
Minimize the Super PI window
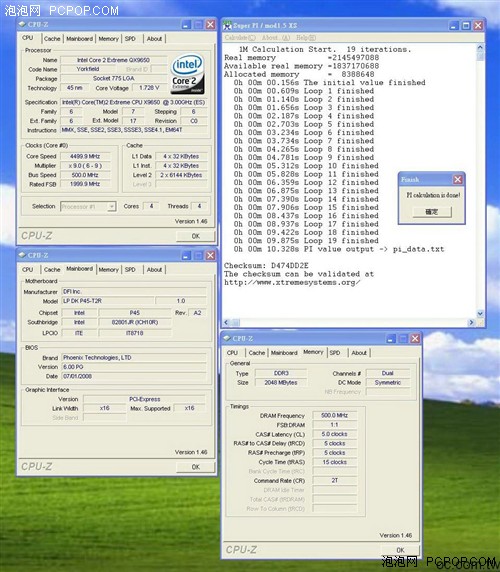[454, 26]
